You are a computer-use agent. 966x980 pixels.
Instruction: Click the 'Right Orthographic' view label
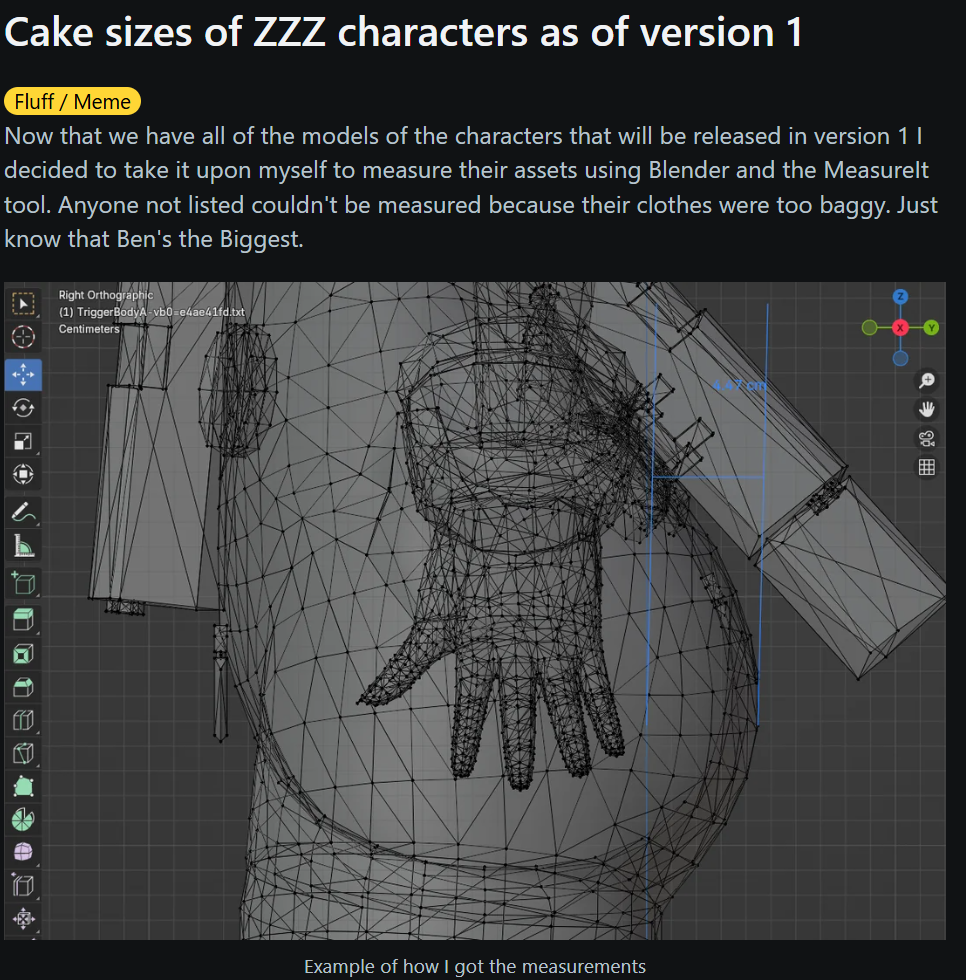[106, 295]
